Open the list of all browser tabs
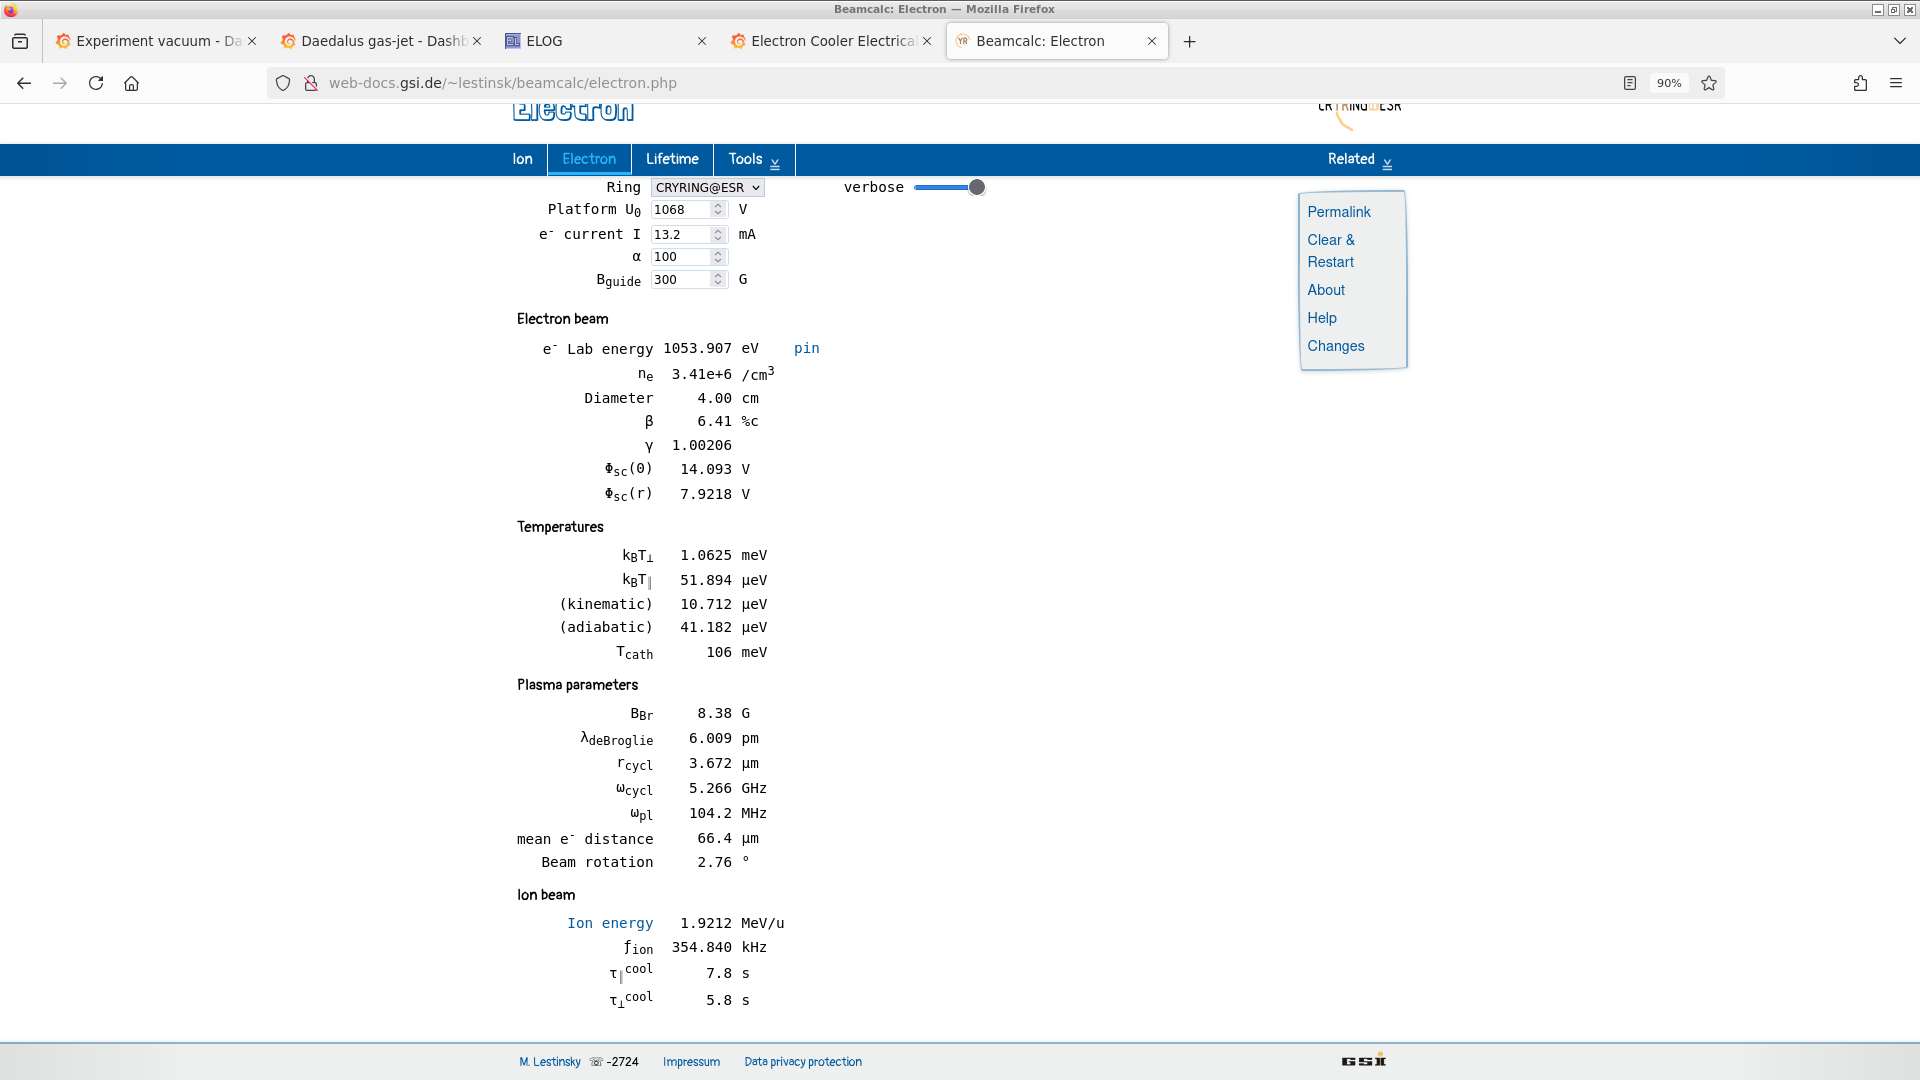Viewport: 1920px width, 1080px height. [1898, 41]
